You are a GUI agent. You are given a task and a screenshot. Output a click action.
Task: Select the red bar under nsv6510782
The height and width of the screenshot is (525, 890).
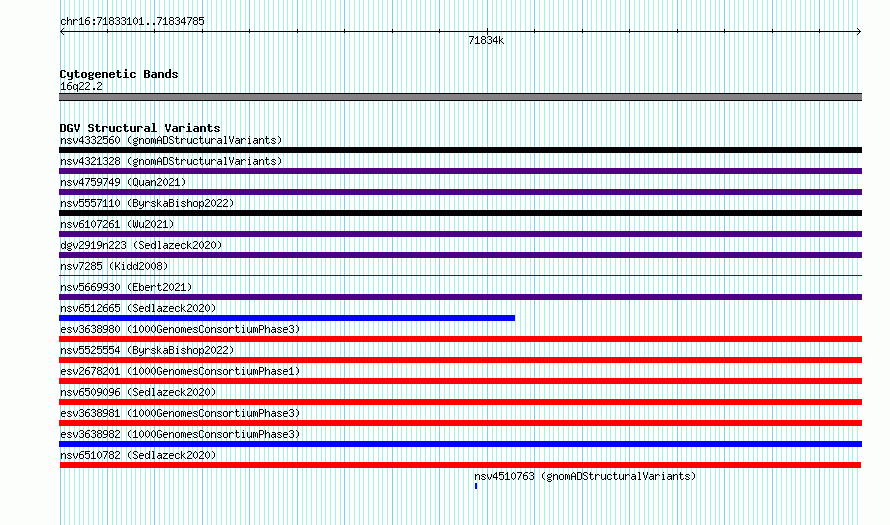click(460, 465)
